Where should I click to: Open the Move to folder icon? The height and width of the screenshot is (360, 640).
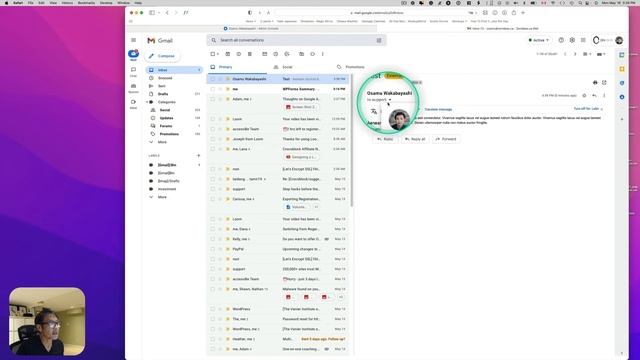[x=301, y=54]
